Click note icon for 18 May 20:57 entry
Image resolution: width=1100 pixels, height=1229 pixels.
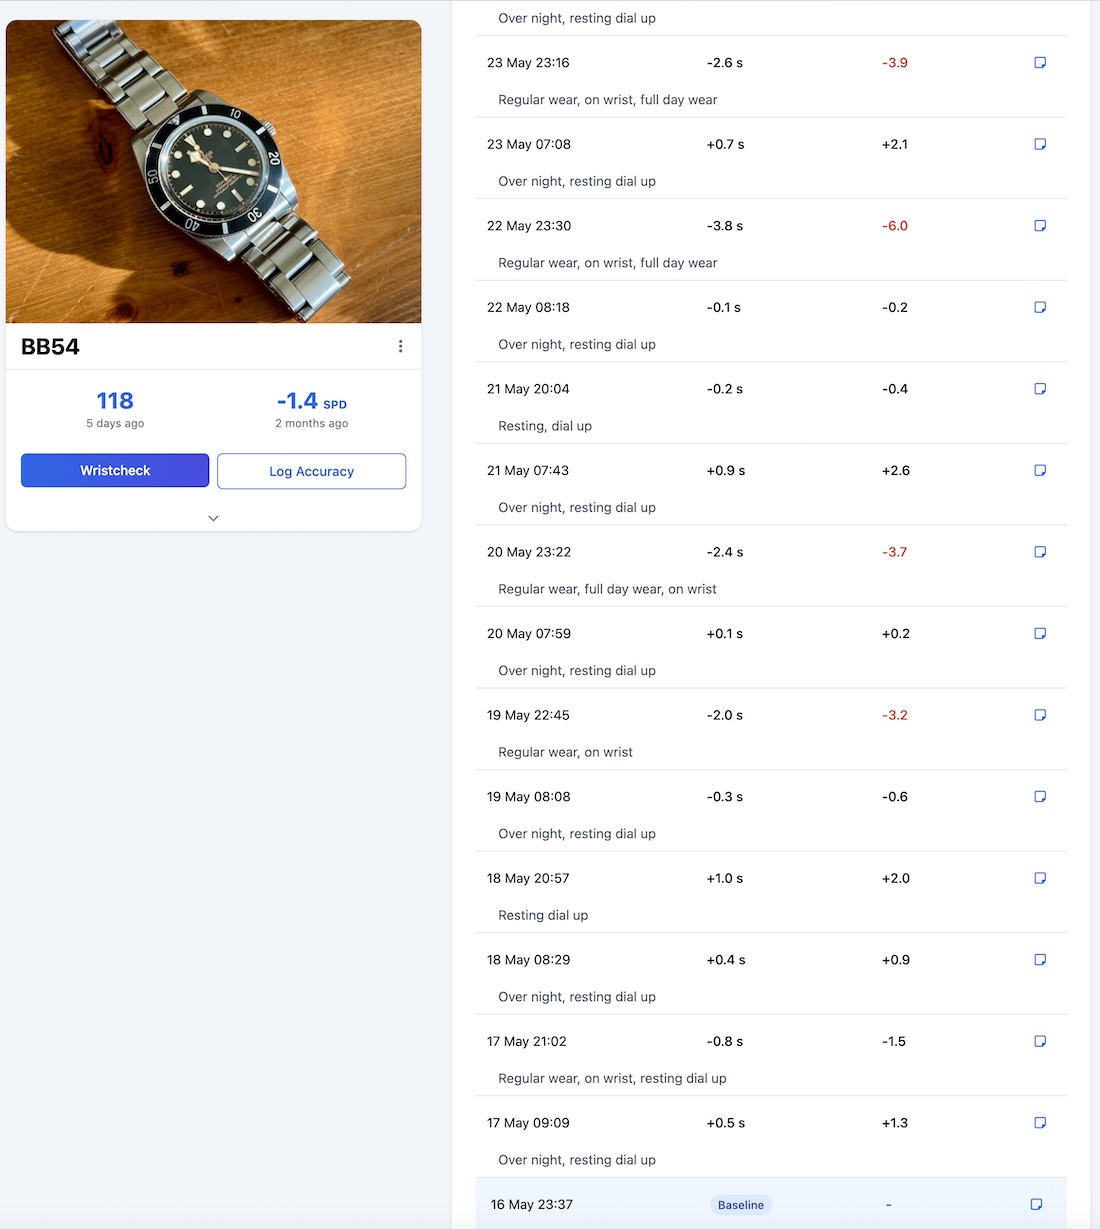[1040, 878]
